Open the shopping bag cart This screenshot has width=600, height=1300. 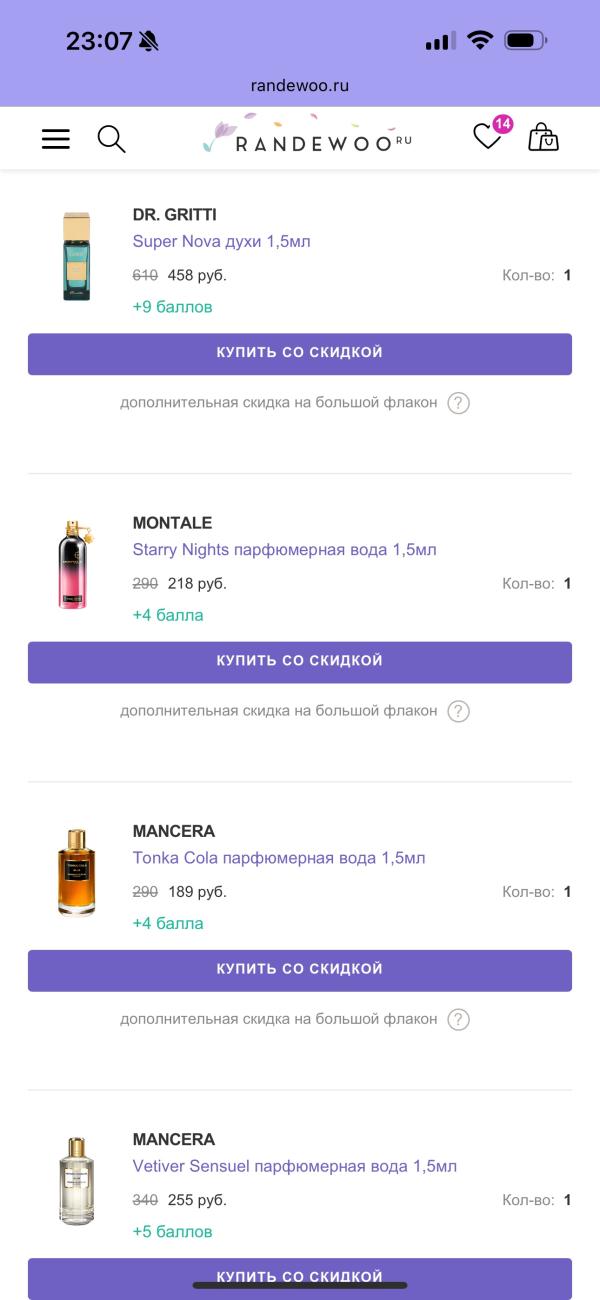tap(543, 138)
